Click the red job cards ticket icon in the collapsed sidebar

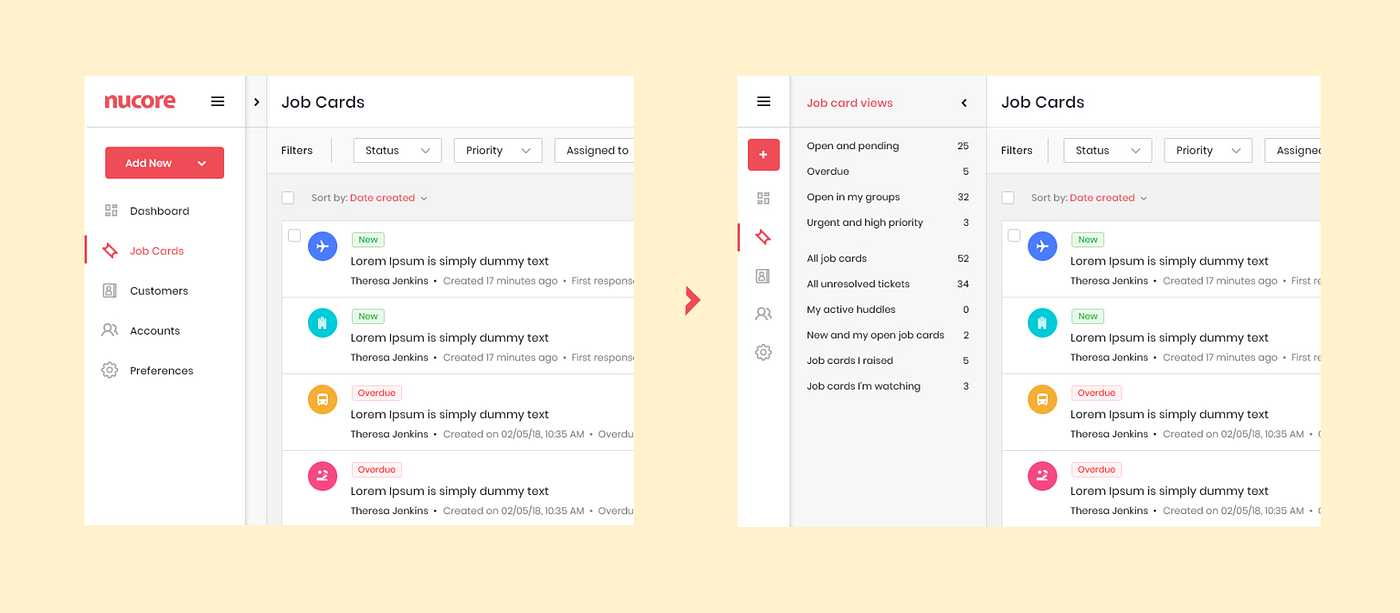pyautogui.click(x=764, y=237)
